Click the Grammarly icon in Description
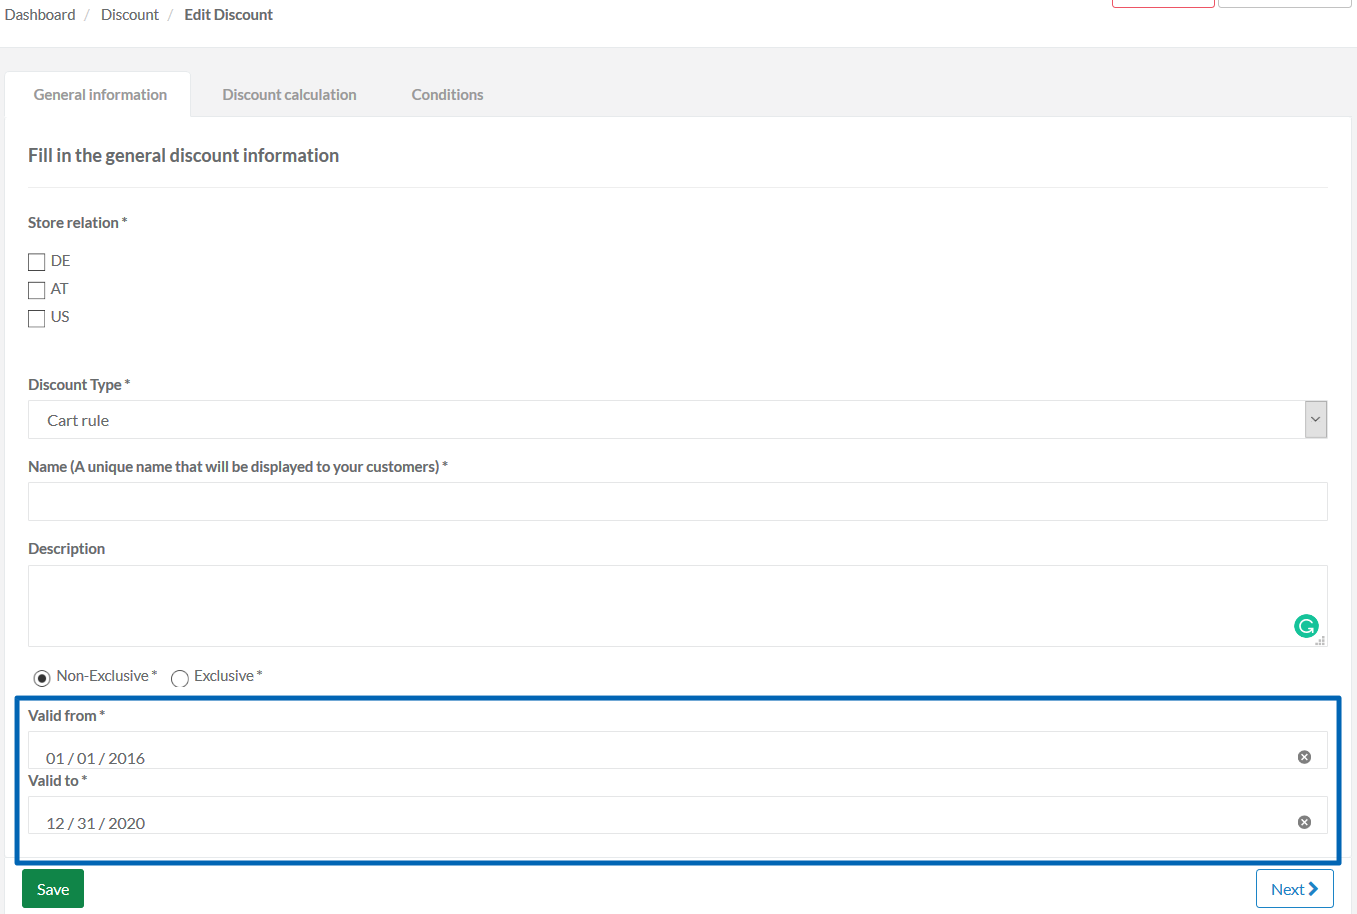 (1306, 626)
